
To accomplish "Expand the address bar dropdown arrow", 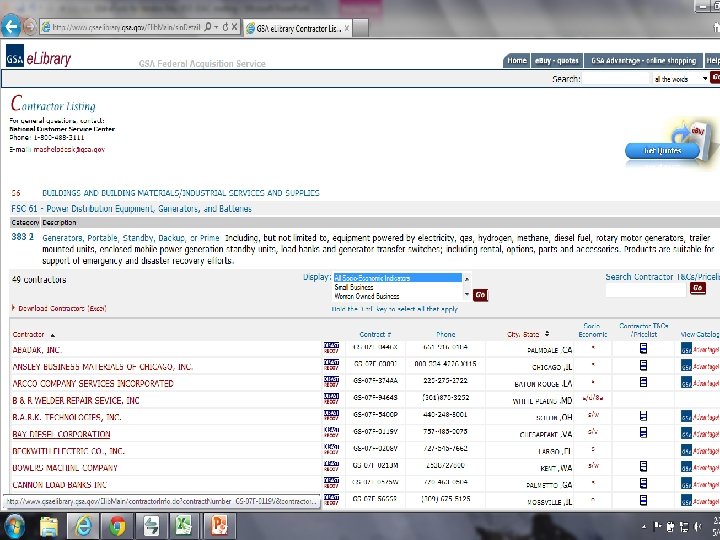I will click(216, 28).
